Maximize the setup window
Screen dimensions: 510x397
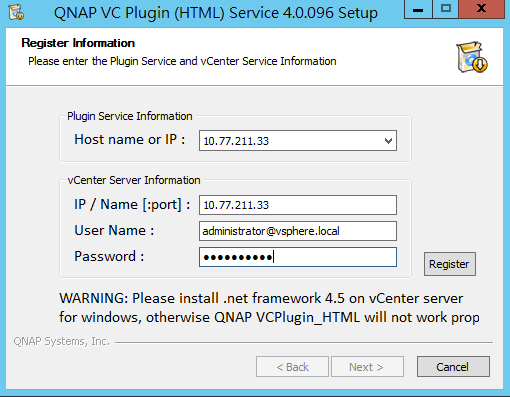click(x=446, y=9)
